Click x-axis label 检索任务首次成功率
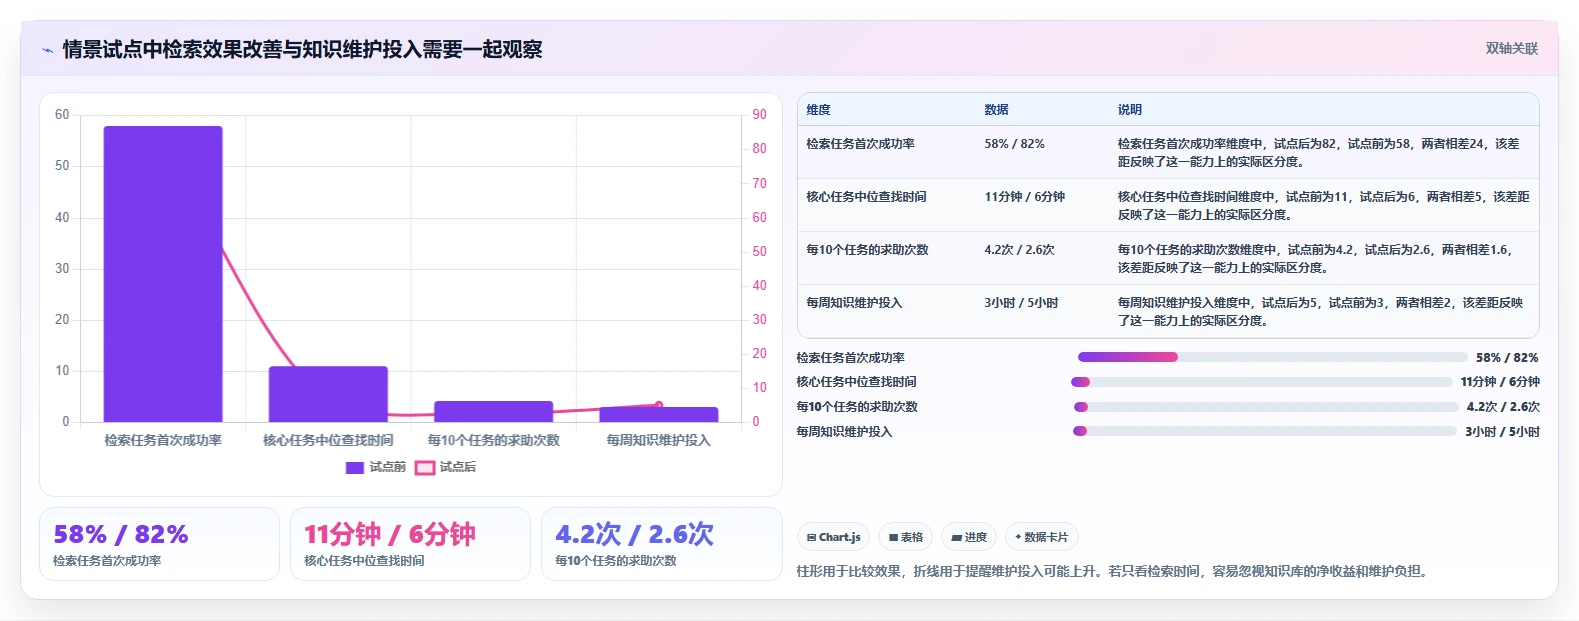The height and width of the screenshot is (621, 1579). coord(163,440)
